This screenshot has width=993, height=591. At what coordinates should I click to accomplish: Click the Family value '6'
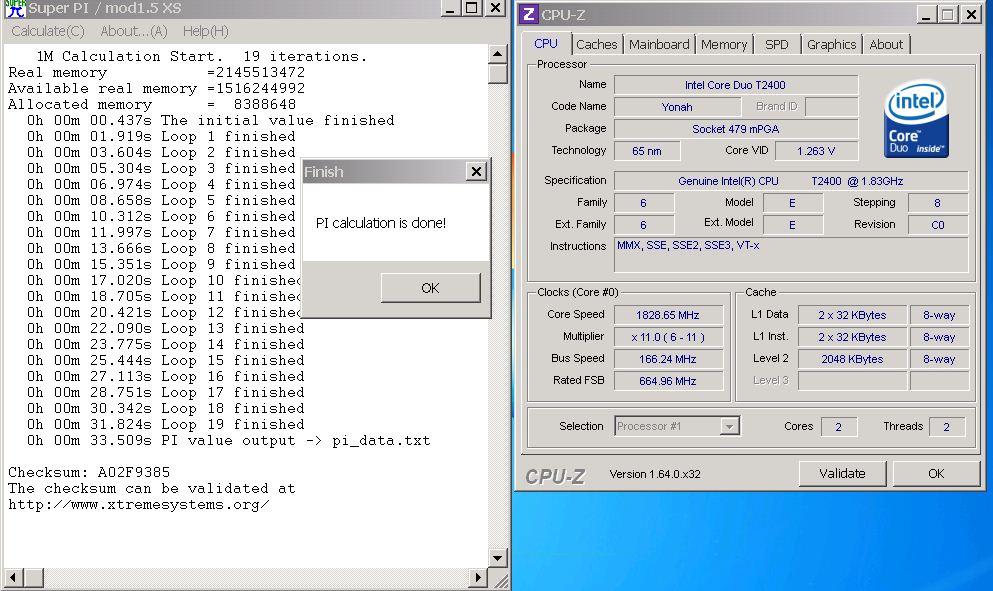643,203
